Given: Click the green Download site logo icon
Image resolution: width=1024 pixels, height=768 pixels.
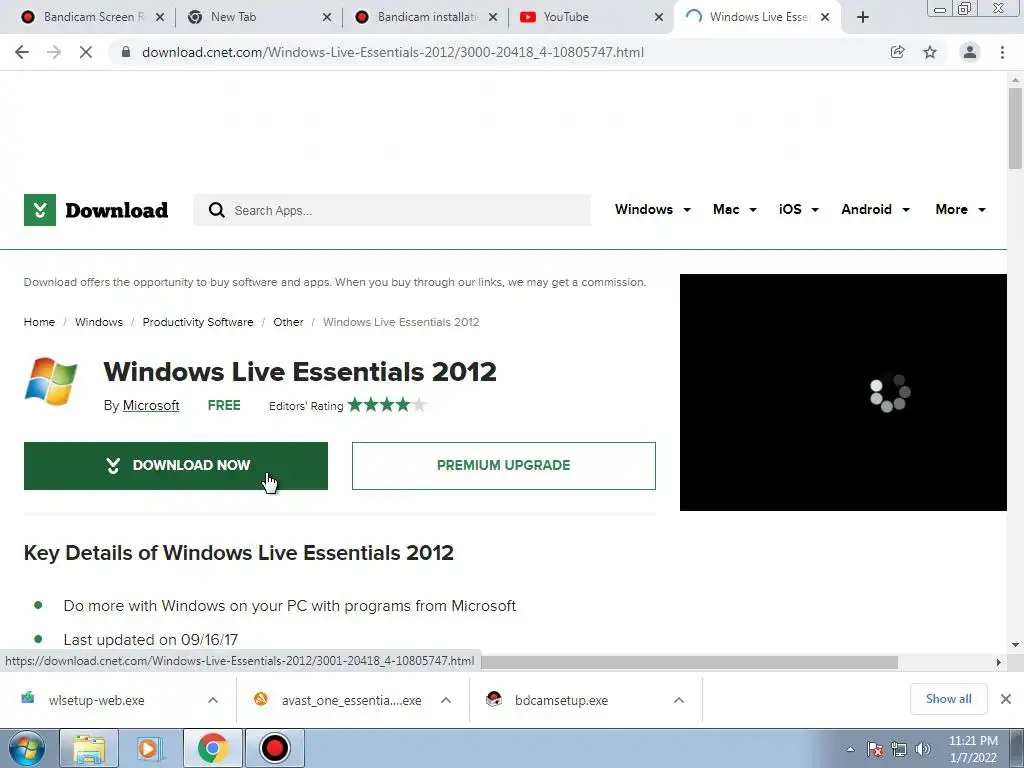Looking at the screenshot, I should 40,210.
